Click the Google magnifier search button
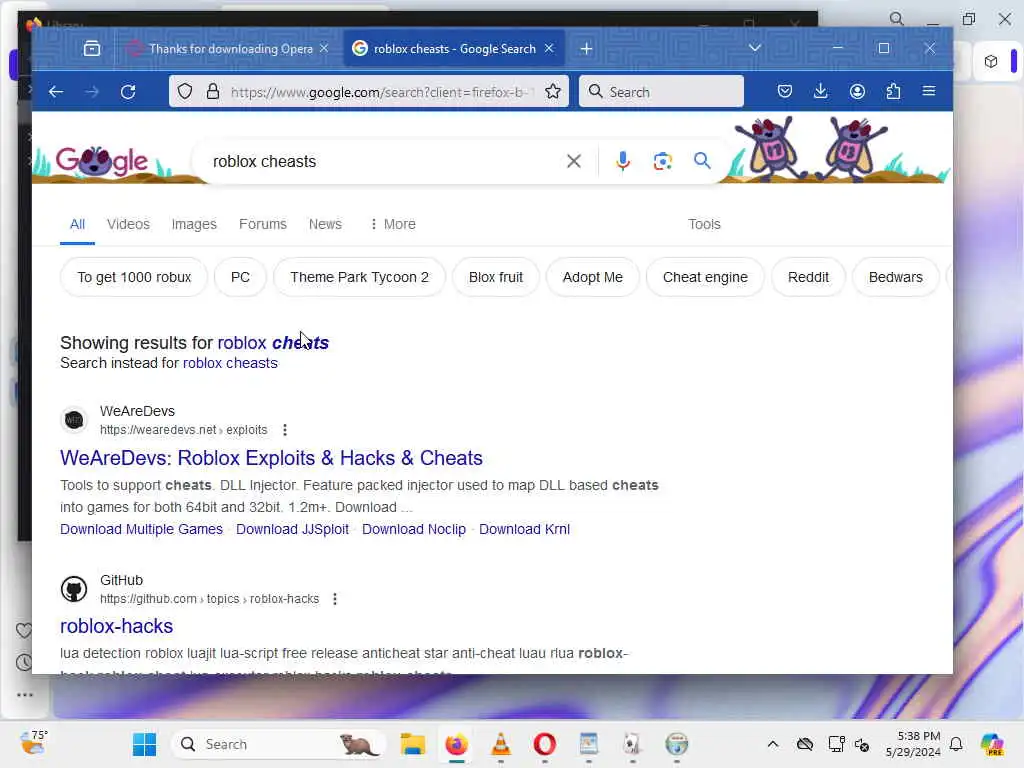The image size is (1024, 768). click(x=702, y=161)
